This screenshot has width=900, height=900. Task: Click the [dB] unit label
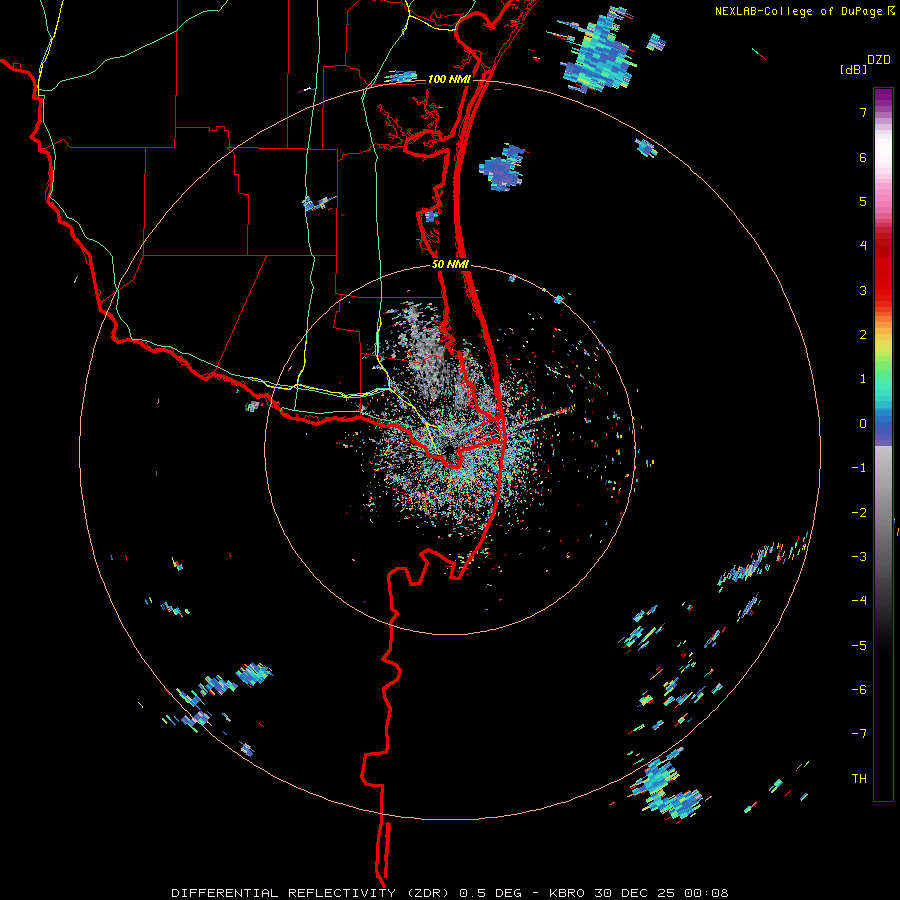coord(853,69)
